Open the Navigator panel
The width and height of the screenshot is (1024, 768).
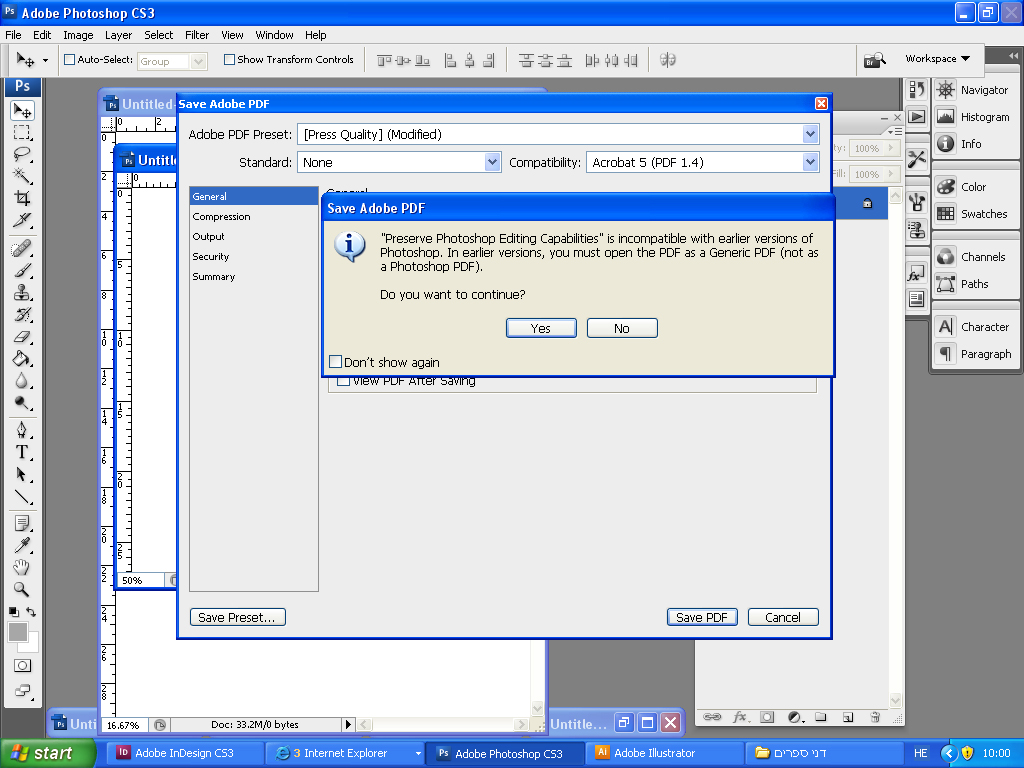972,90
